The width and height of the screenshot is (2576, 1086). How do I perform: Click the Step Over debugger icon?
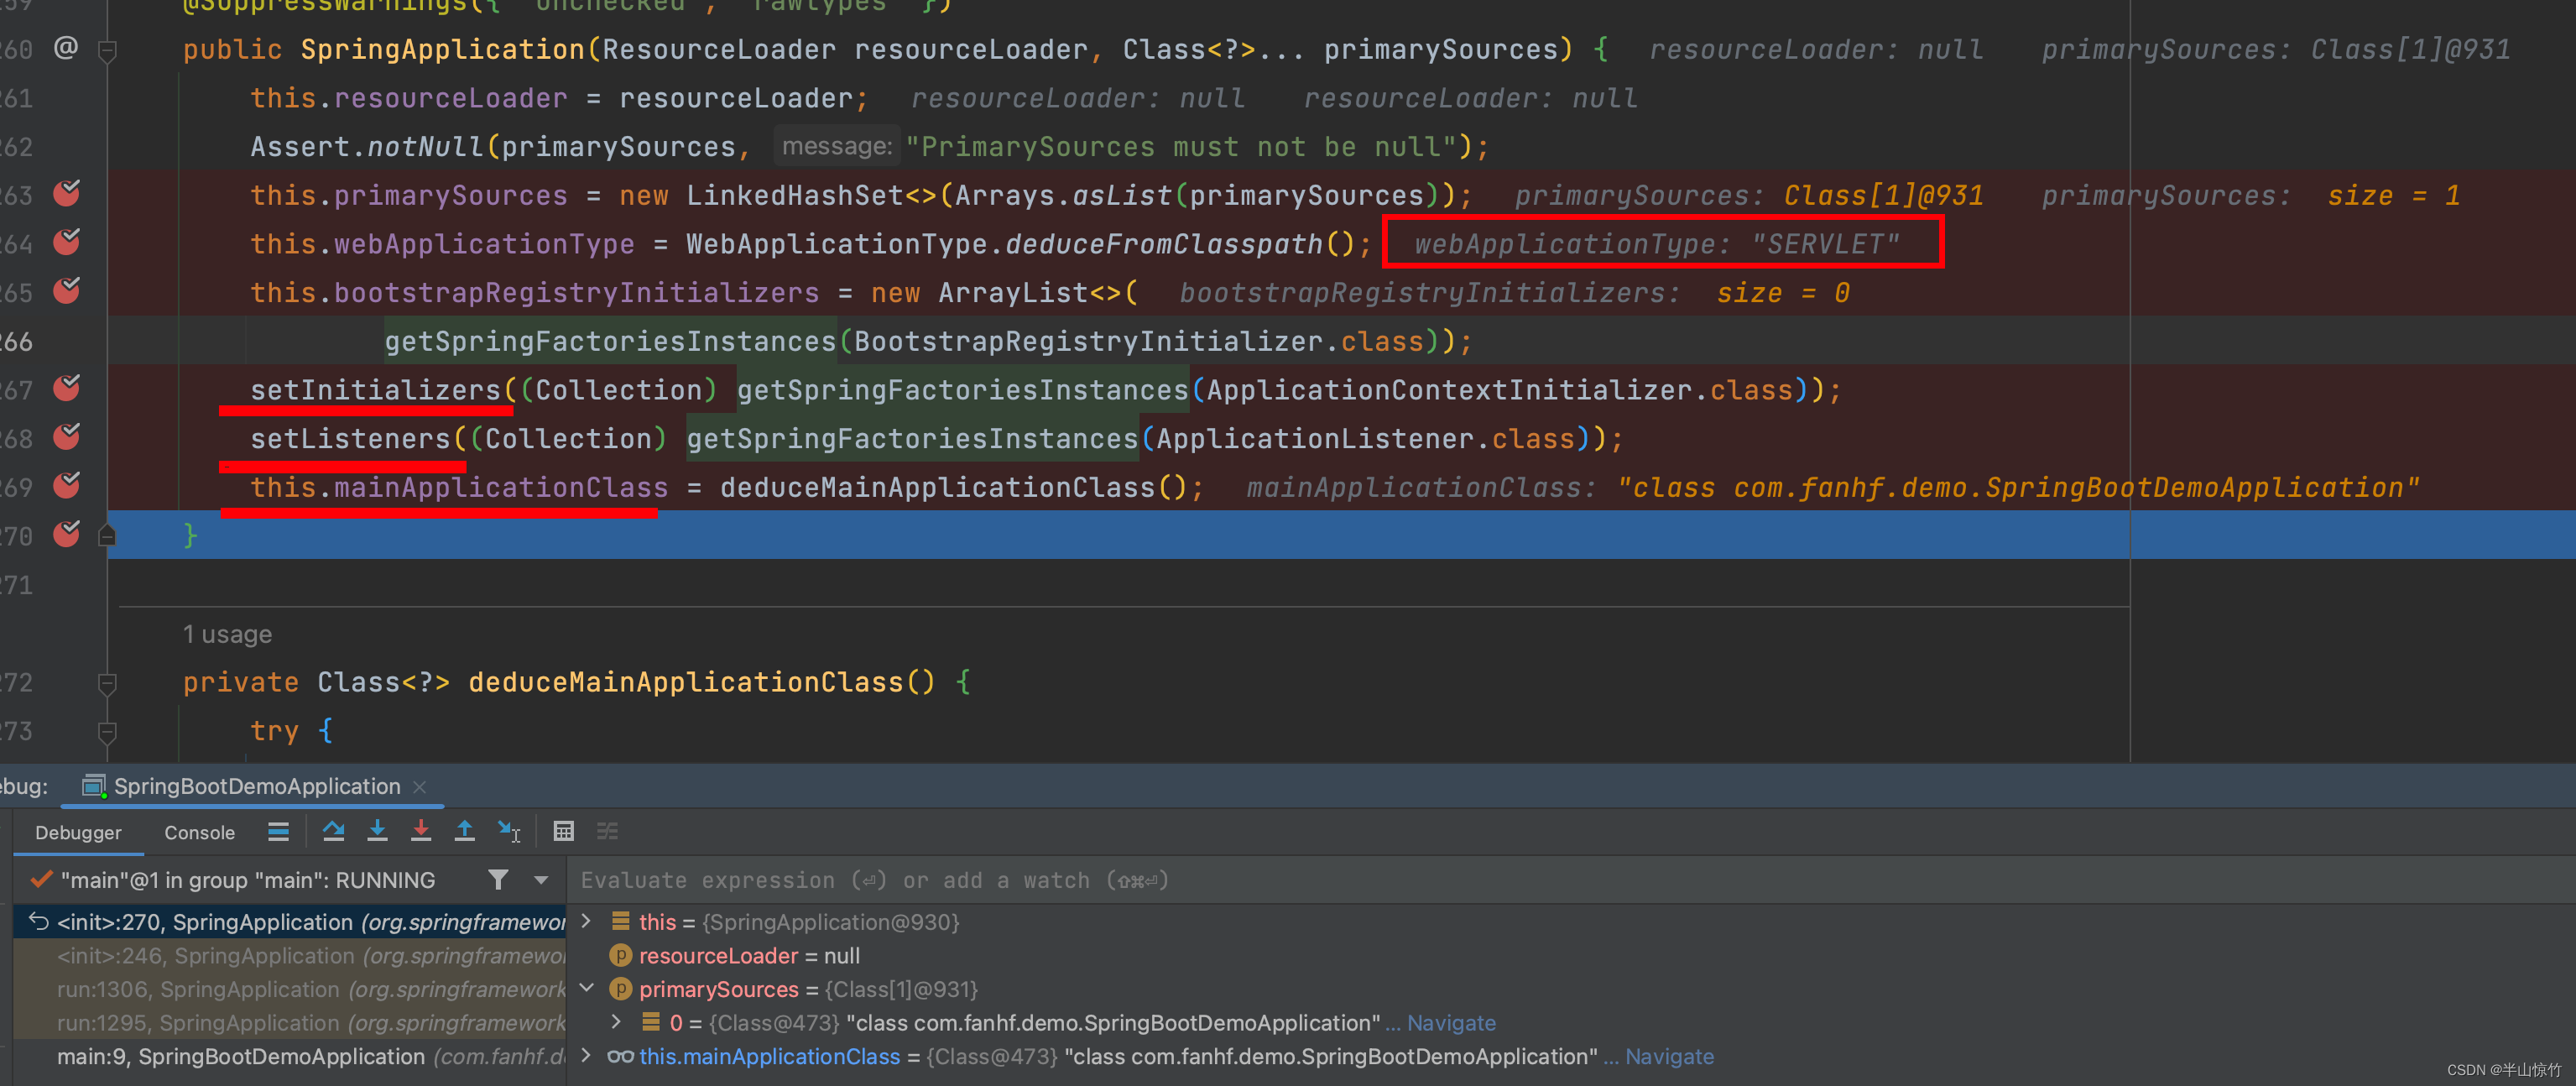333,831
